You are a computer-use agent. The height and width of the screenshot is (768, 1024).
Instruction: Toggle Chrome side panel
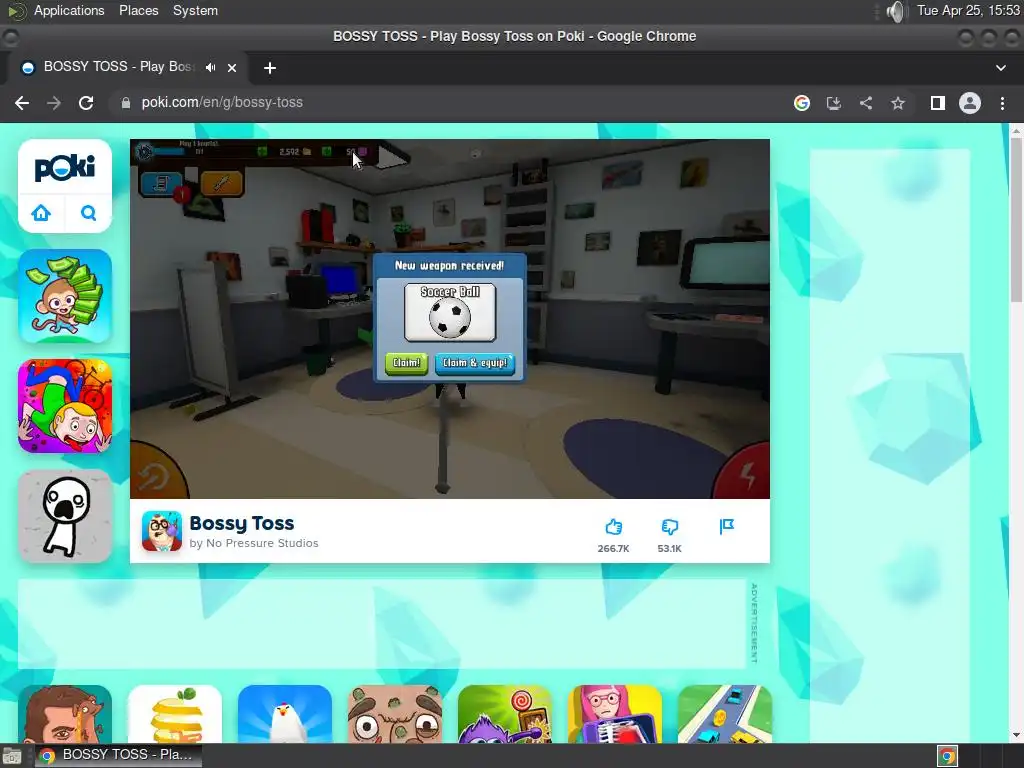pos(938,103)
